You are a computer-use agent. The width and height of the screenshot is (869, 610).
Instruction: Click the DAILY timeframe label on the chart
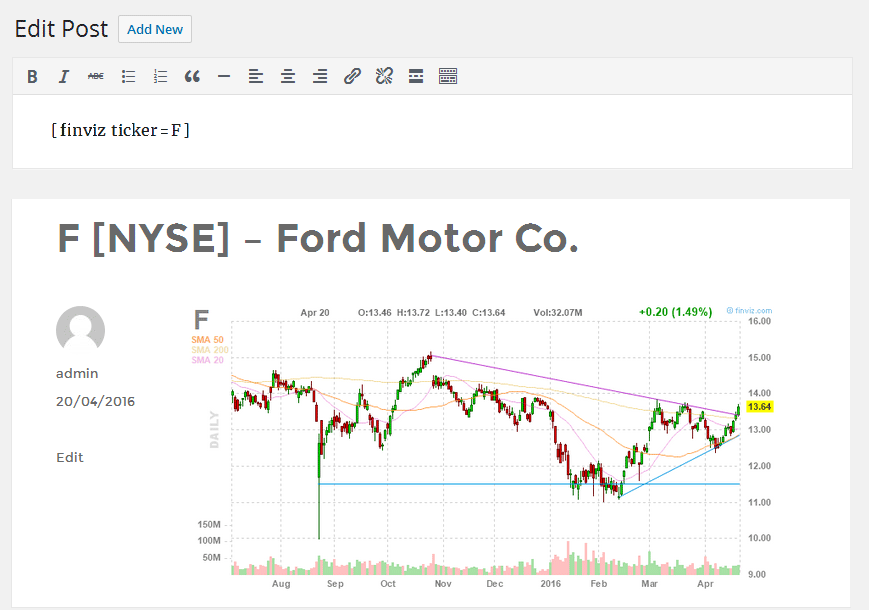point(214,429)
